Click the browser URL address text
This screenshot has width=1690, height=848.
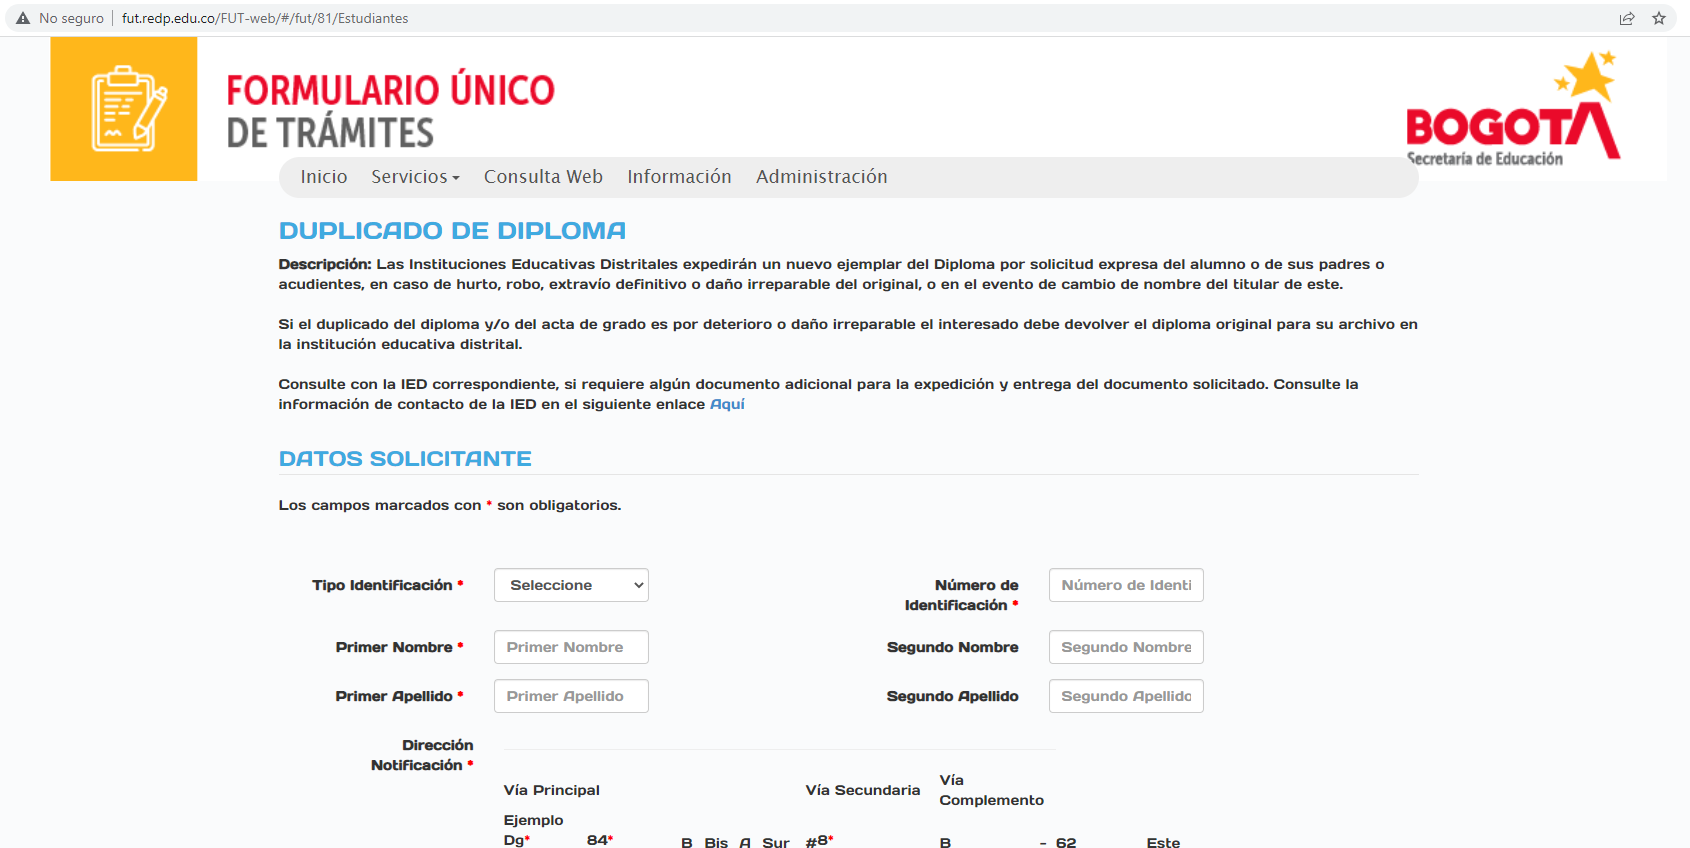[x=265, y=18]
